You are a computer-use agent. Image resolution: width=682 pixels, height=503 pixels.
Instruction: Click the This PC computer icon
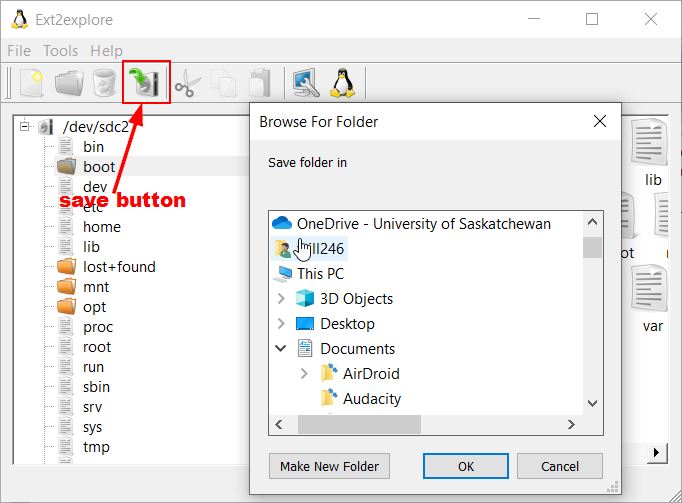click(283, 274)
